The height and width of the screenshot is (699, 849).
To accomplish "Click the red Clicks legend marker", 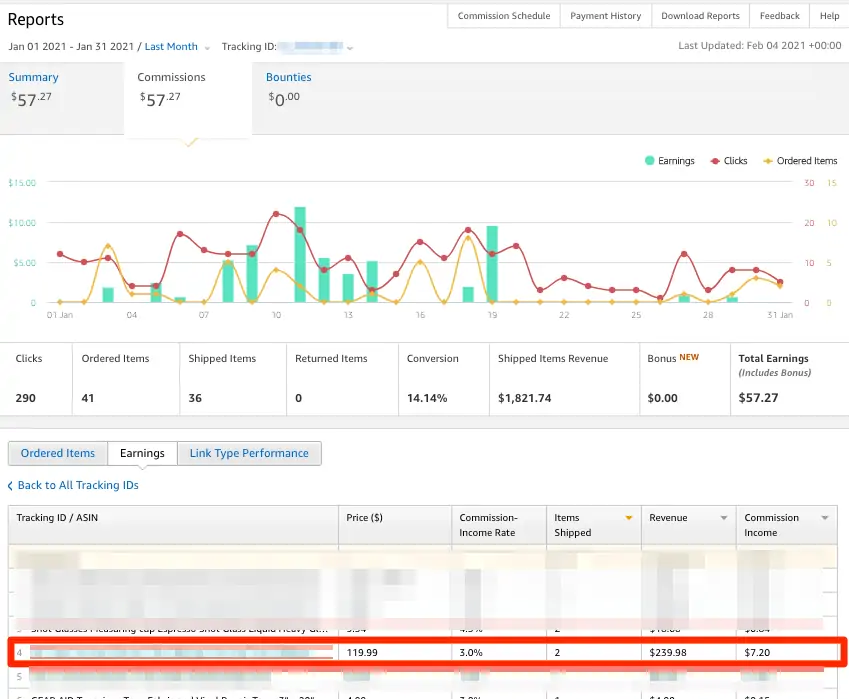I will [715, 161].
